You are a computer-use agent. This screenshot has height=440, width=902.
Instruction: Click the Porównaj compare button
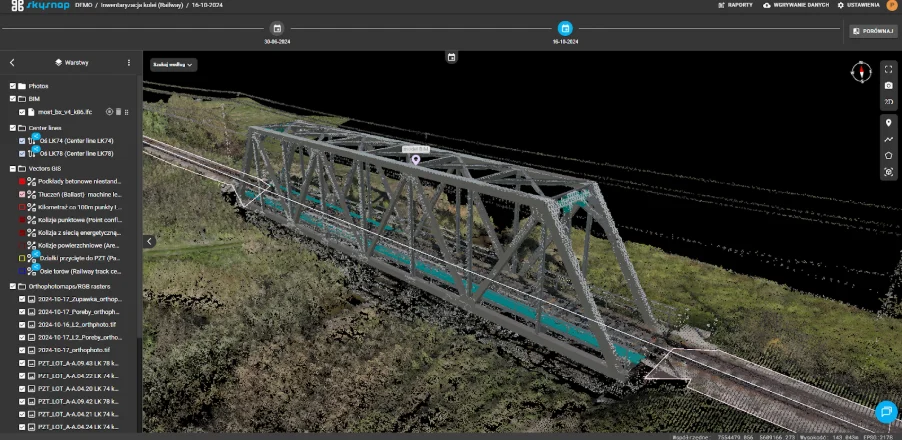click(x=873, y=31)
